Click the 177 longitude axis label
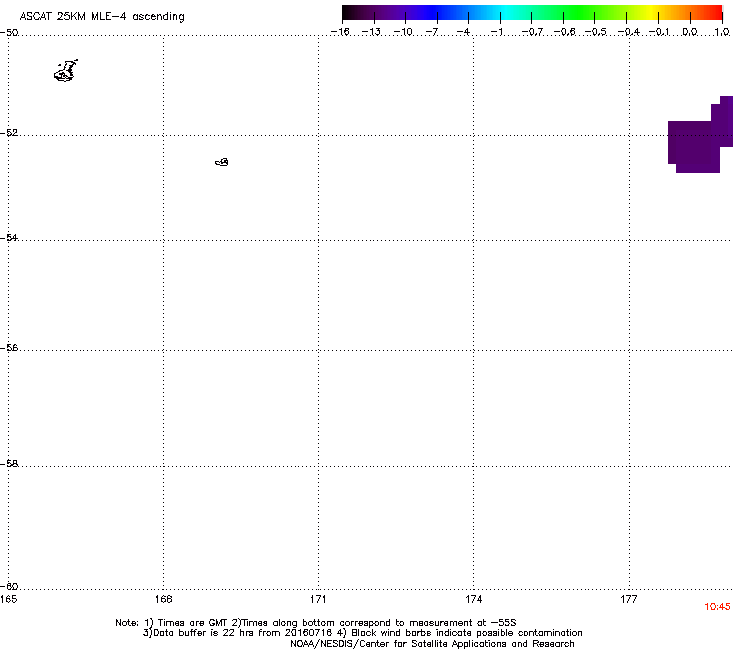The width and height of the screenshot is (740, 650). 629,599
